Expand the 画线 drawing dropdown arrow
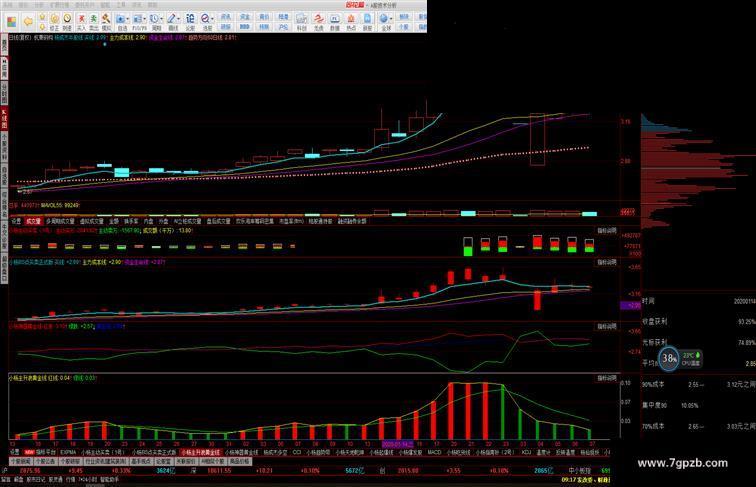756x487 pixels. point(179,19)
